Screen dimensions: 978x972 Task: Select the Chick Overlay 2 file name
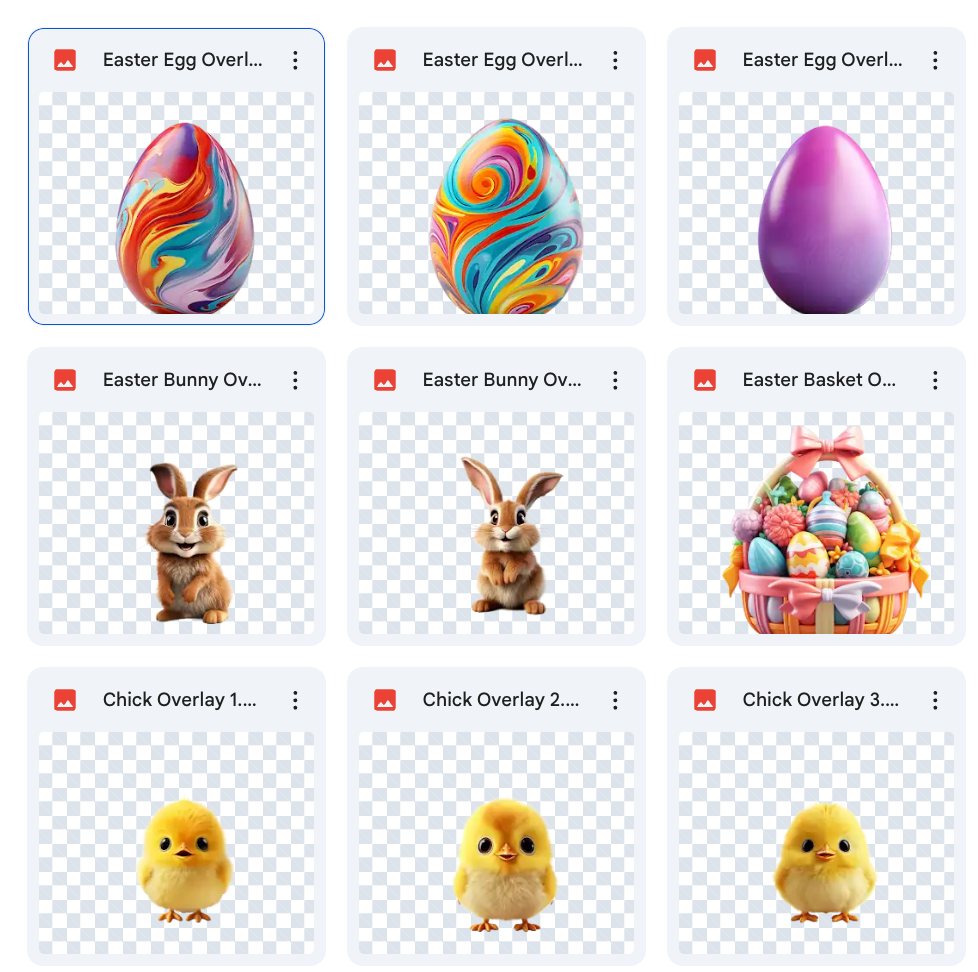coord(501,700)
